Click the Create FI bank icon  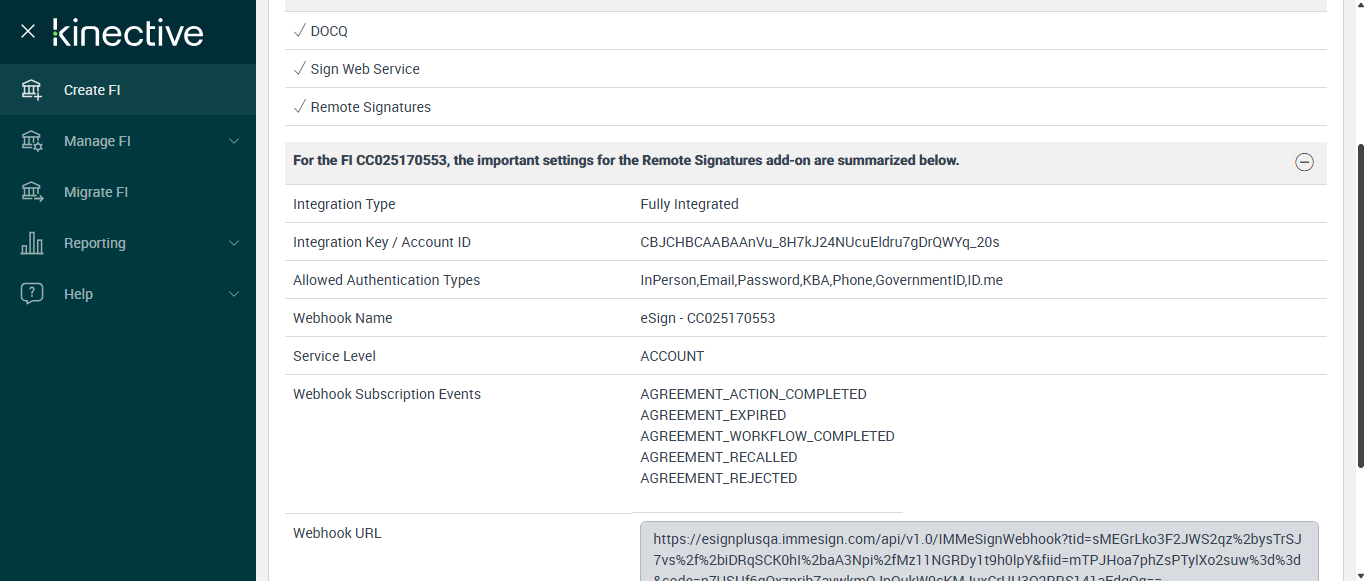pos(32,90)
